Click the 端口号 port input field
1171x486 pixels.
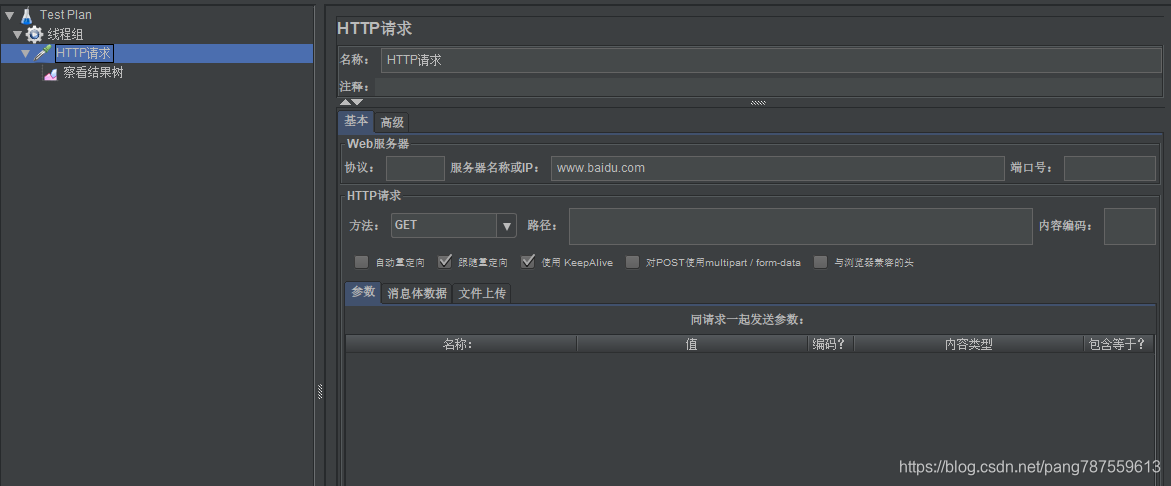(1110, 168)
